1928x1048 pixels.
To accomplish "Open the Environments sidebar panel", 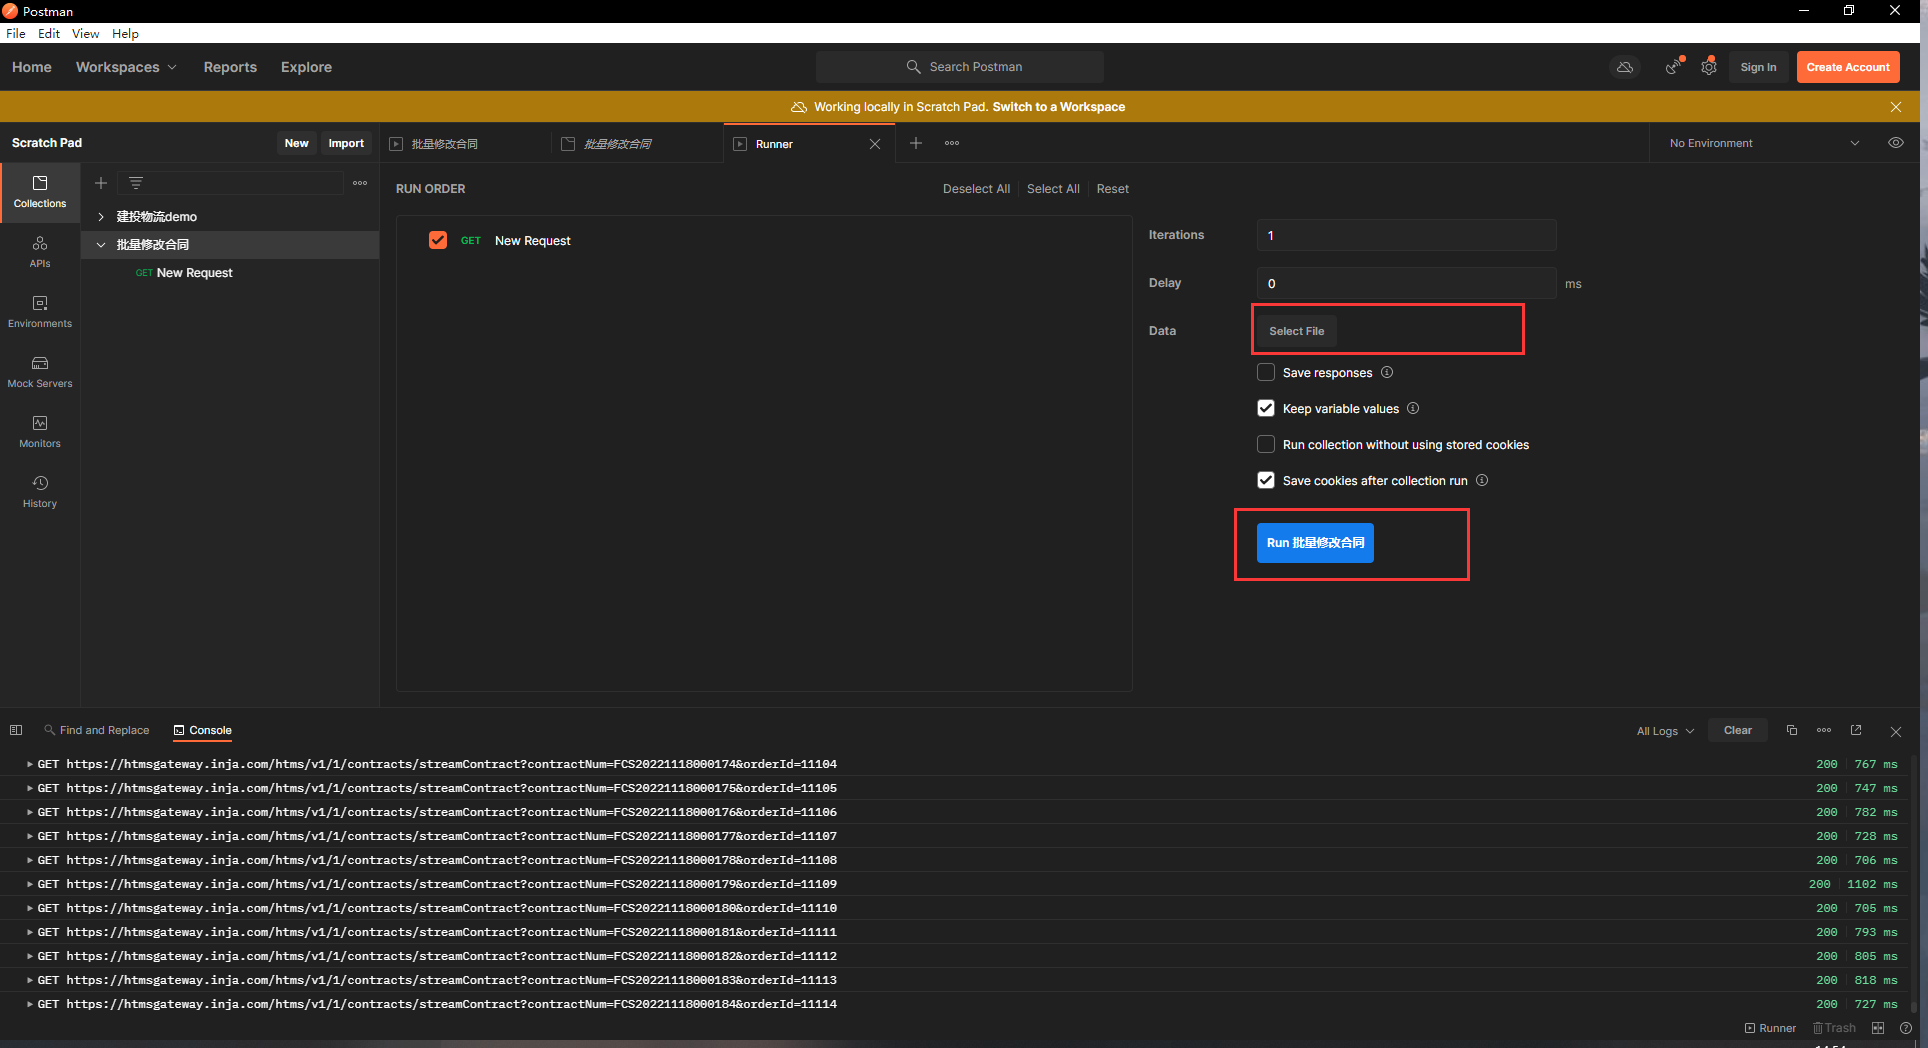I will coord(40,312).
